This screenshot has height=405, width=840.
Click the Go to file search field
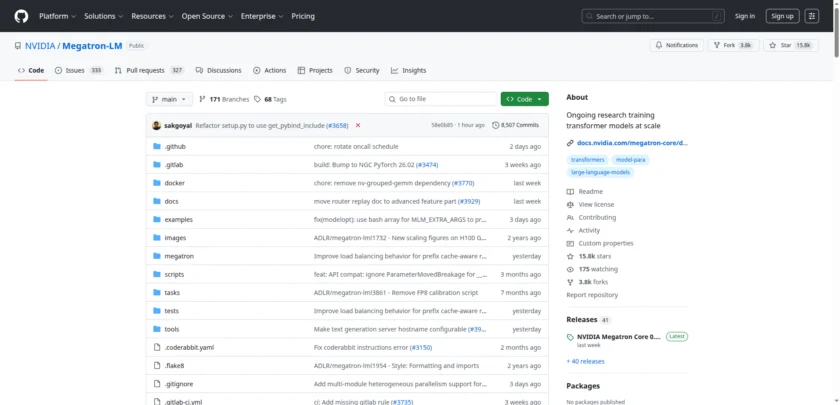[x=441, y=99]
